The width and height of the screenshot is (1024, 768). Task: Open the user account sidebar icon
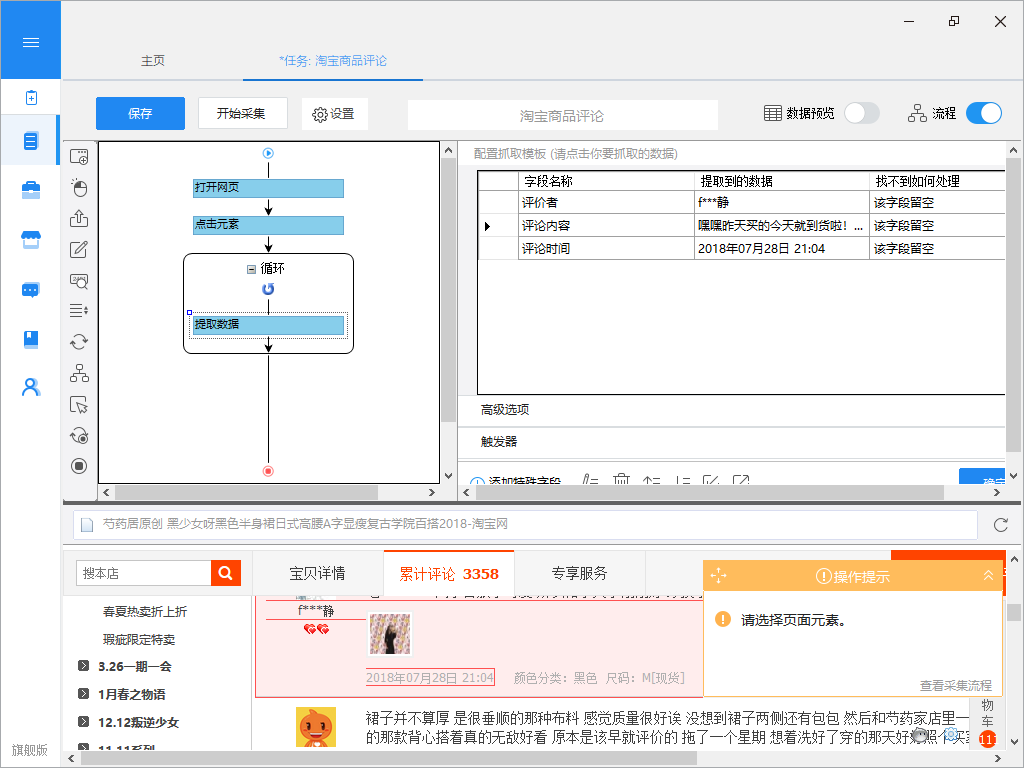pos(31,388)
